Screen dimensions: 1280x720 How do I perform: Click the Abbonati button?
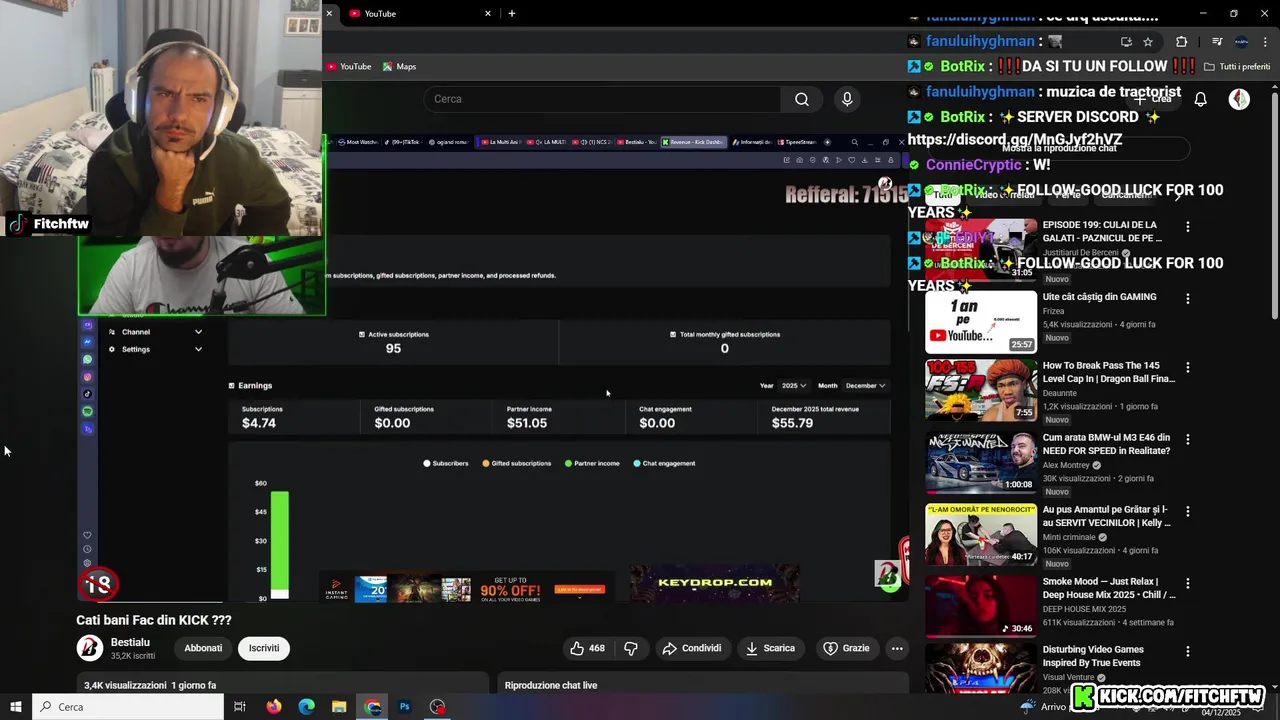click(203, 648)
